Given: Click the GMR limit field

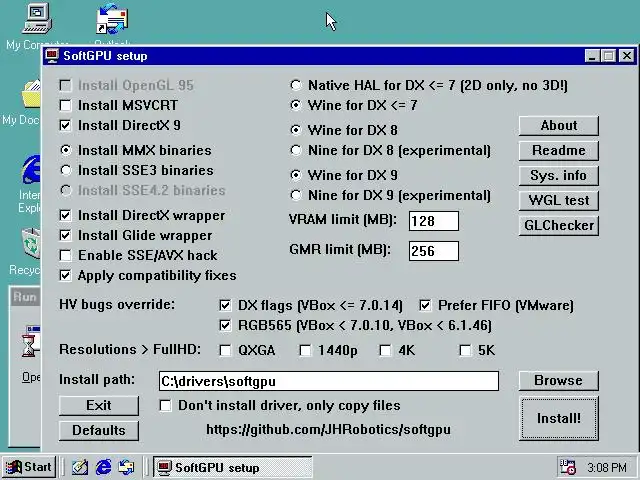Looking at the screenshot, I should (x=434, y=251).
